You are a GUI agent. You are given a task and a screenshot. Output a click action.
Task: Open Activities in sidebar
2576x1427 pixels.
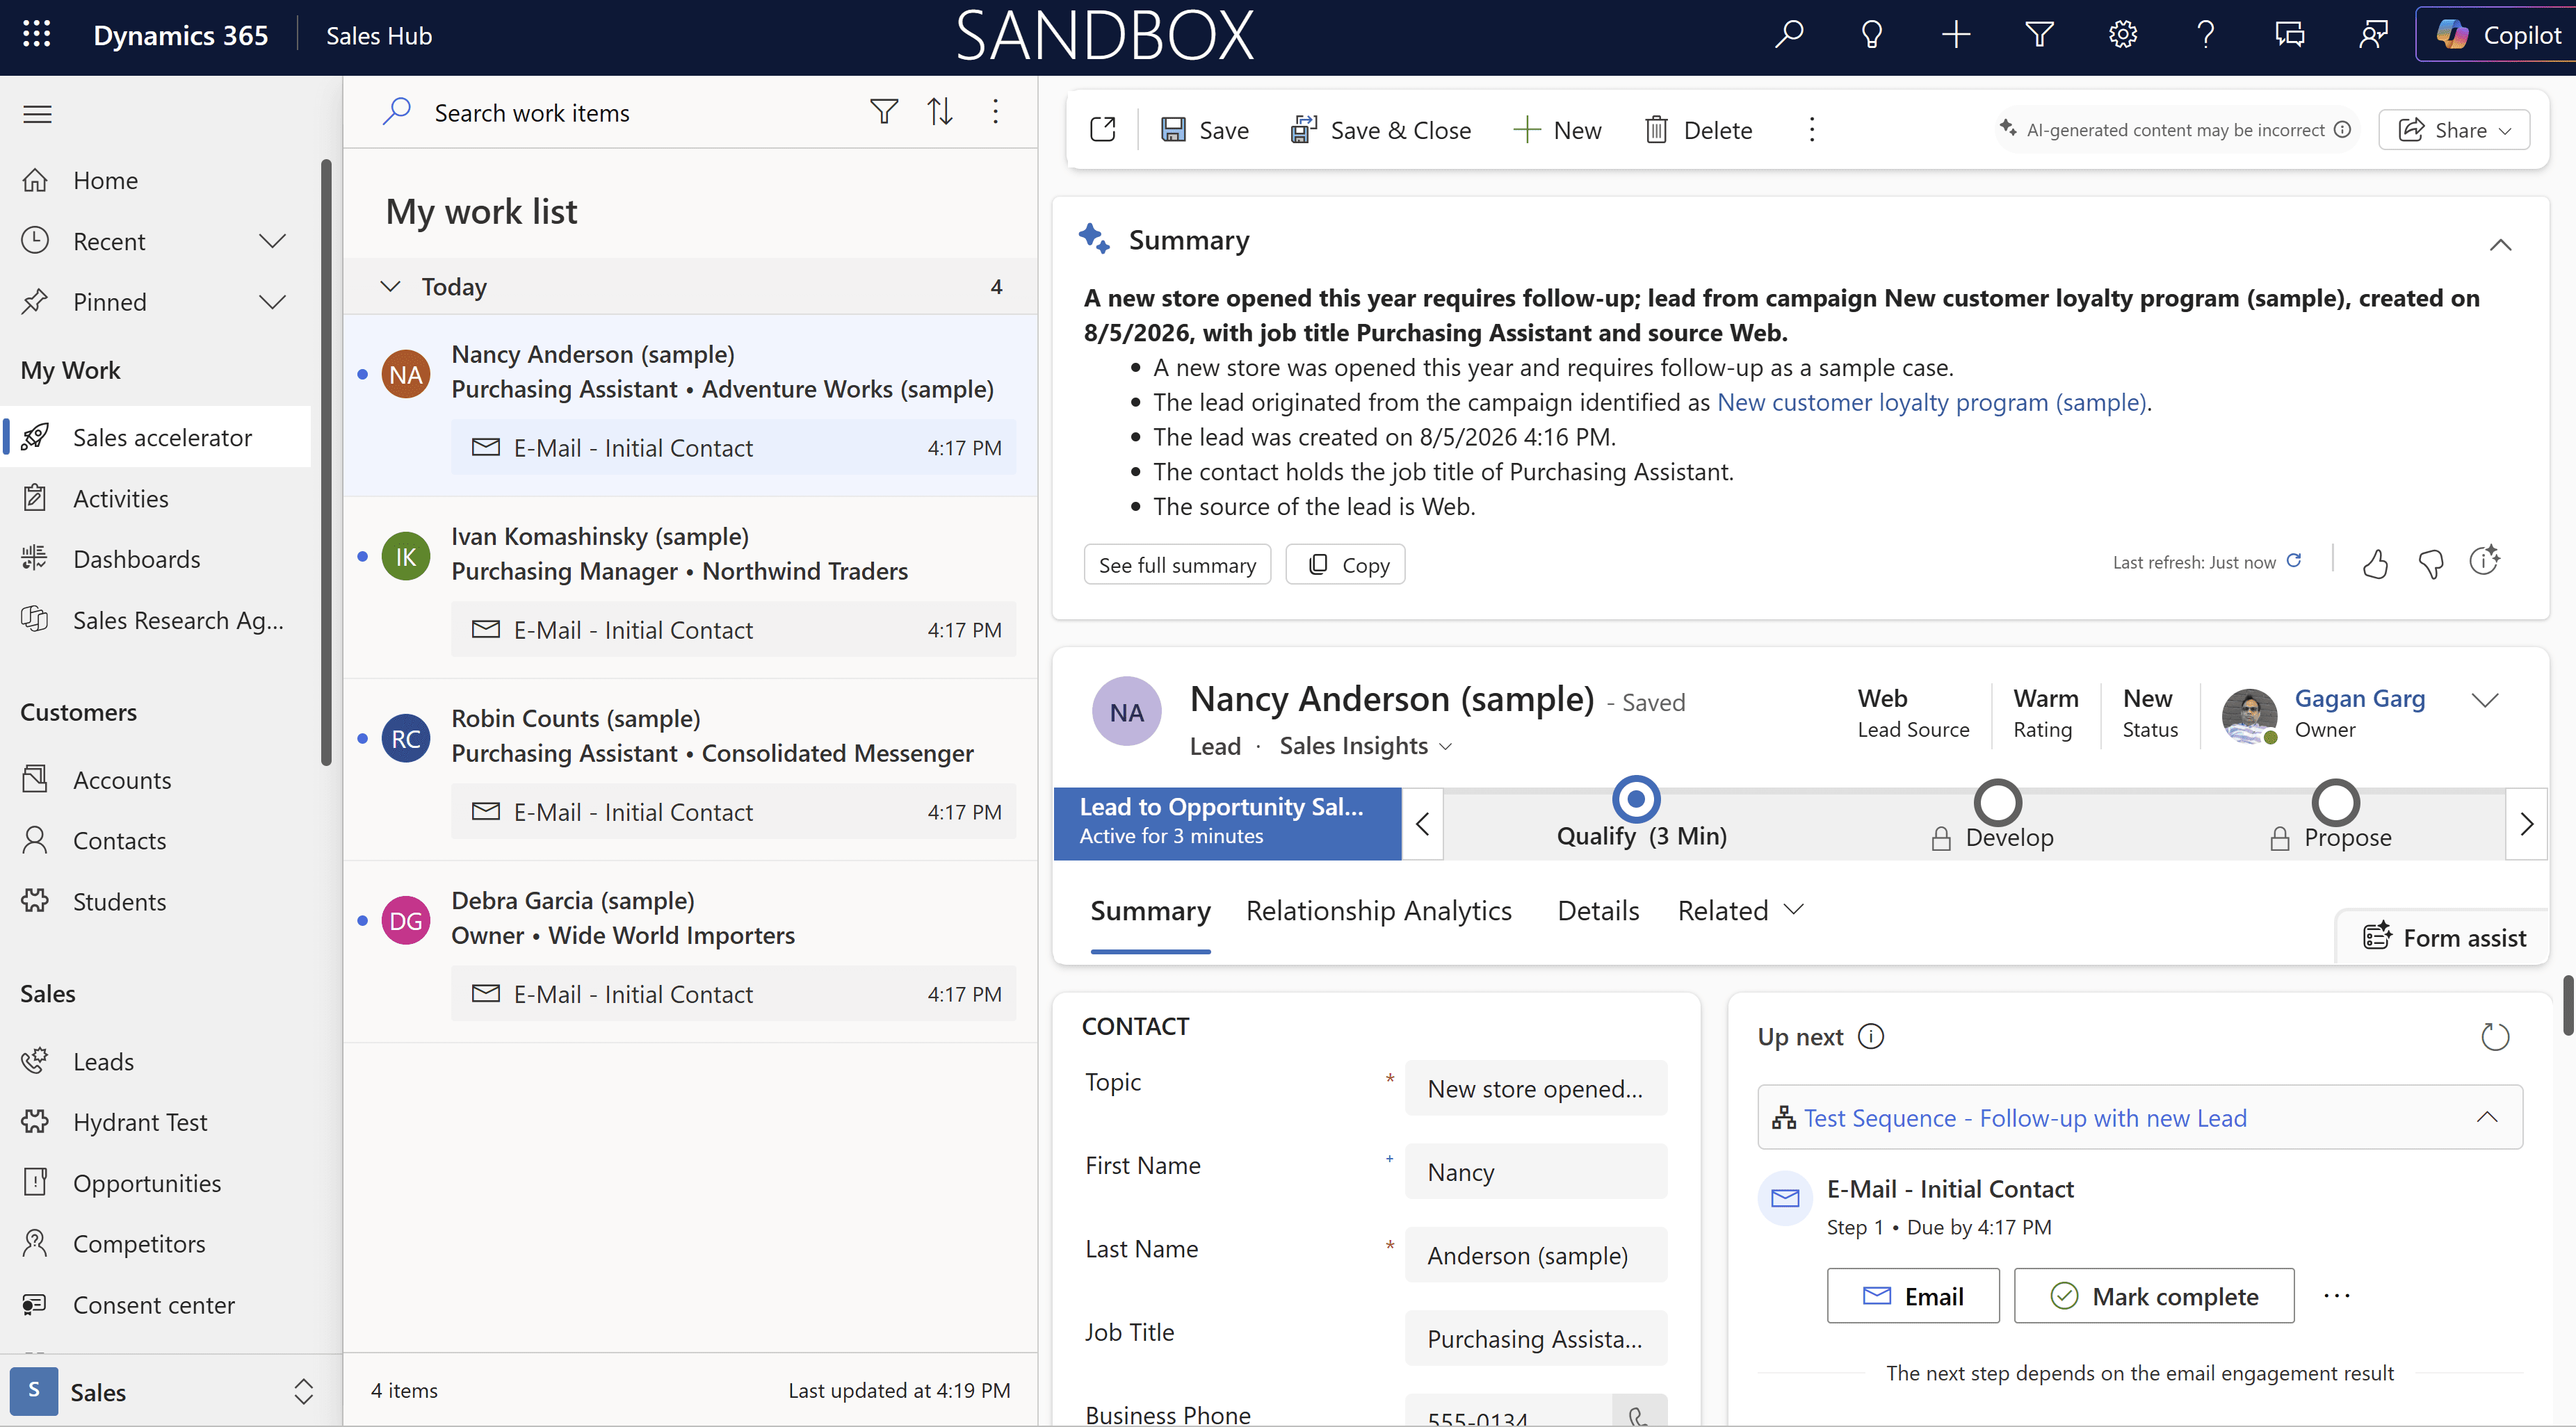pos(120,498)
